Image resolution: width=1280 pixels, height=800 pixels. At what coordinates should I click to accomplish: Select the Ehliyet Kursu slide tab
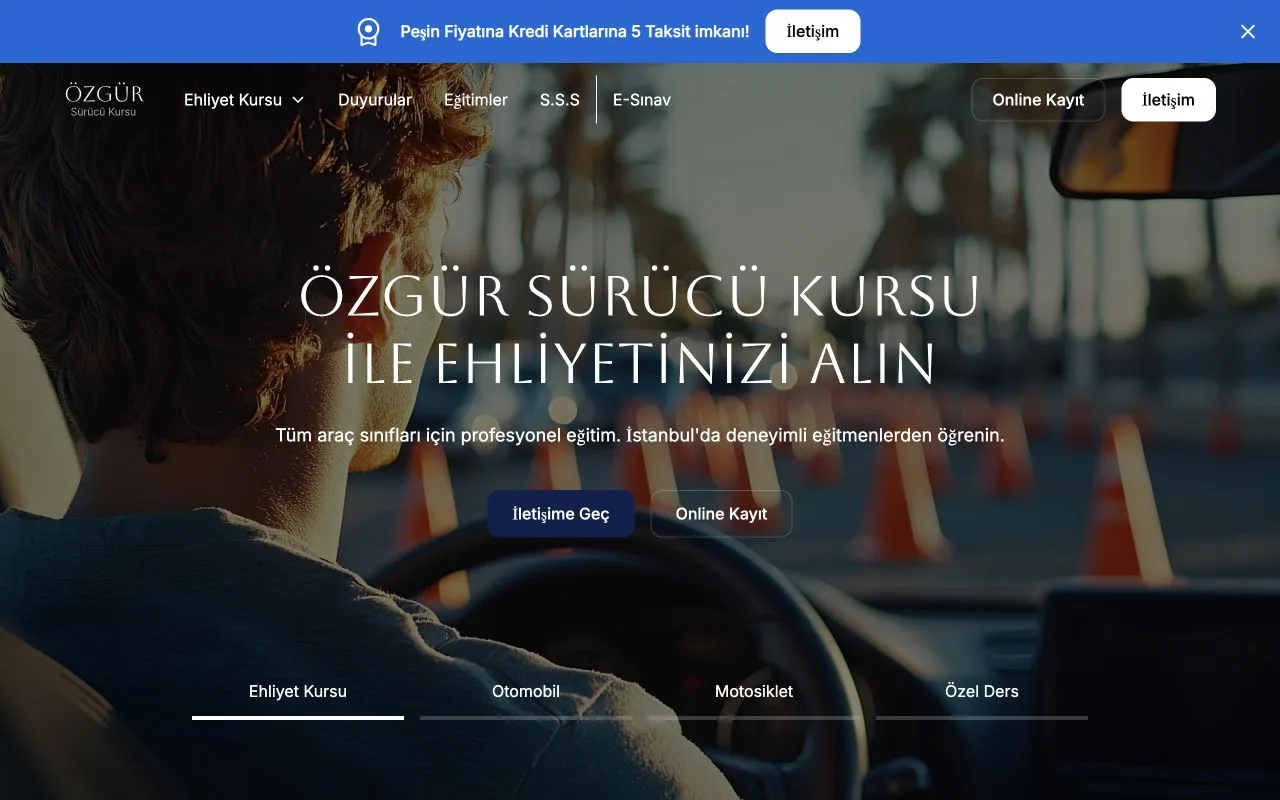[298, 693]
